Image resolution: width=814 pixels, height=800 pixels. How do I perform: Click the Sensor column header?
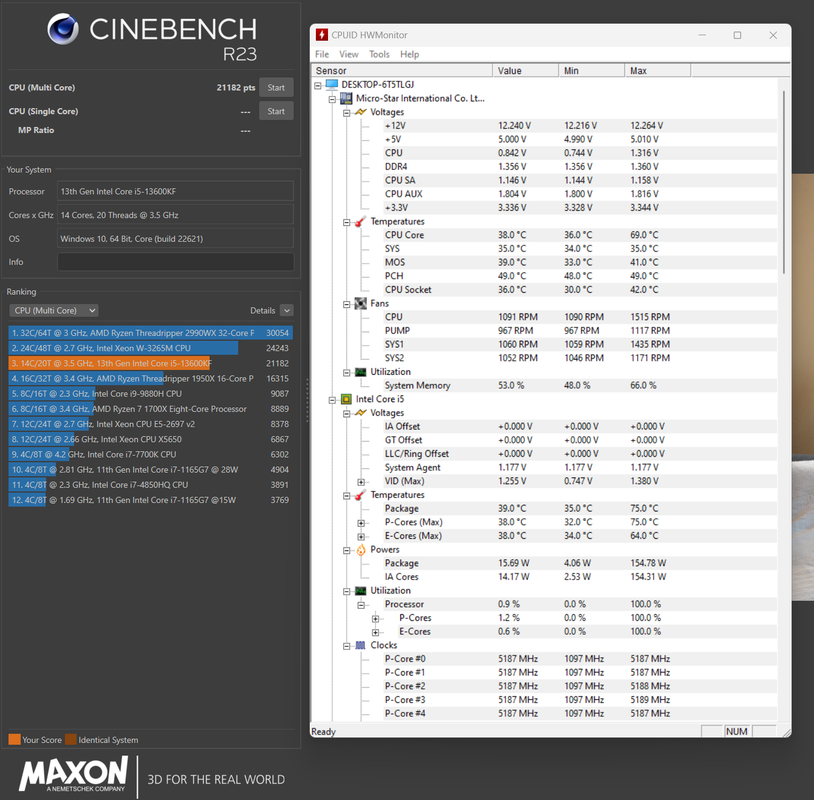[x=402, y=71]
